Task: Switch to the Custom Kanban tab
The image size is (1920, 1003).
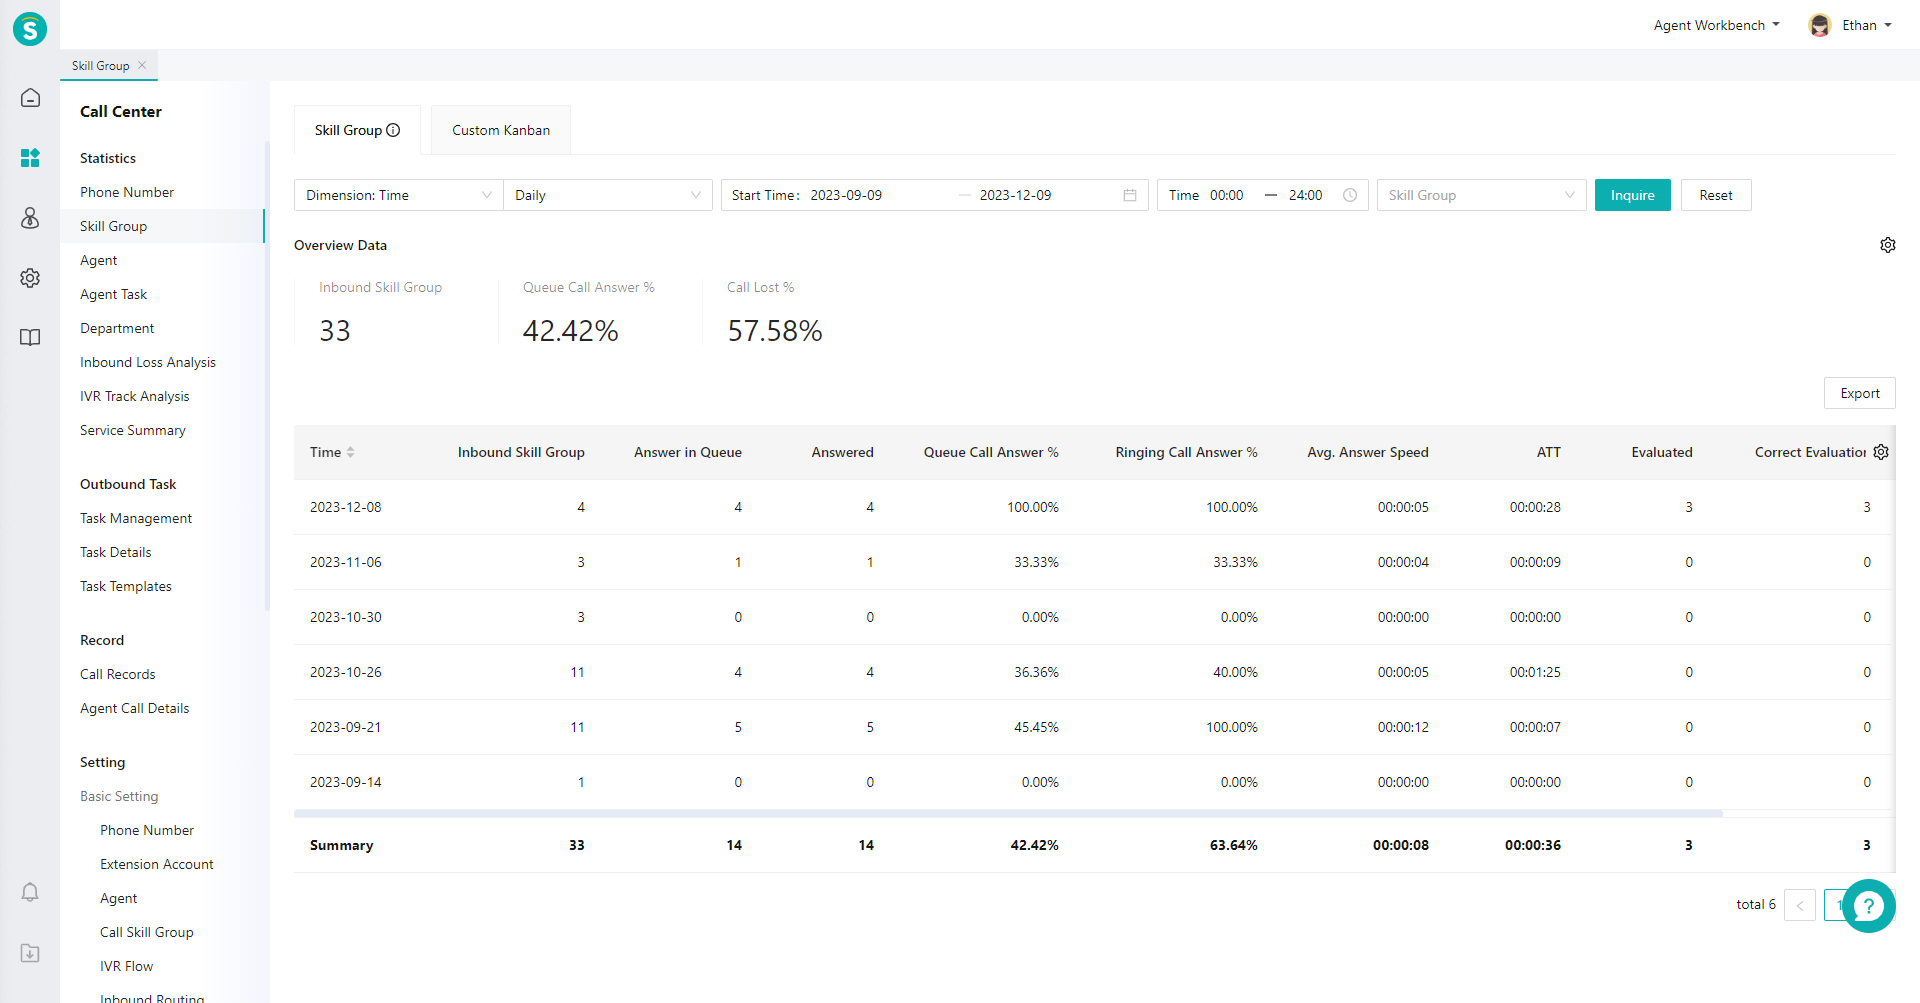Action: (x=501, y=130)
